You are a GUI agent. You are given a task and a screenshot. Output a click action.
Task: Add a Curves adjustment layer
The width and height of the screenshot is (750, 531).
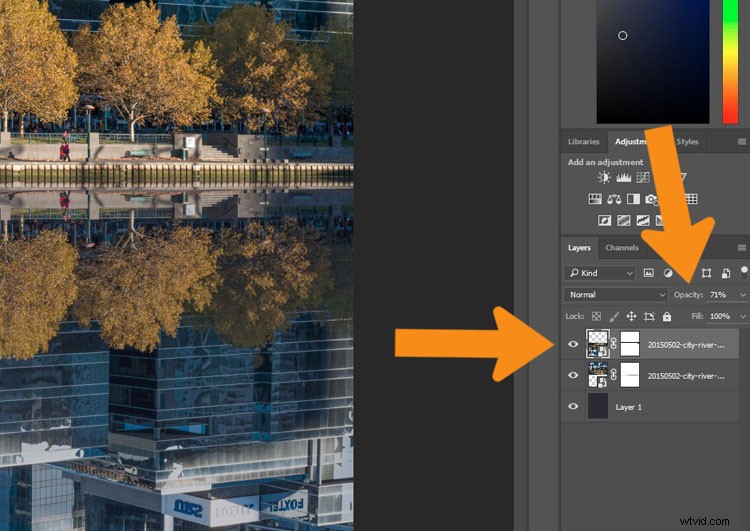[x=643, y=178]
